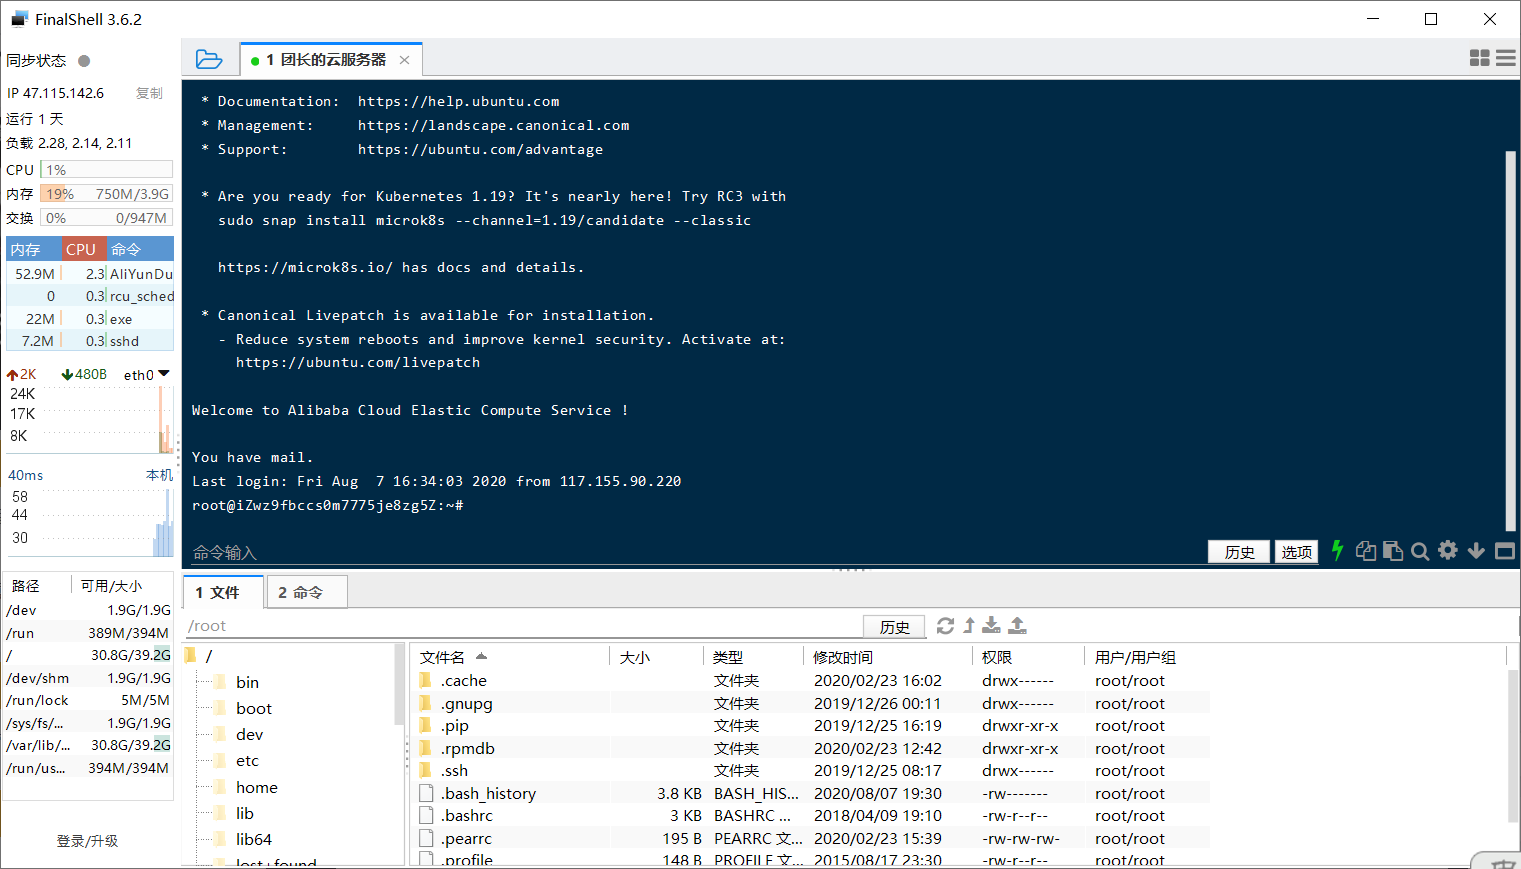
Task: Open terminal 历史 command history button
Action: [x=1239, y=552]
